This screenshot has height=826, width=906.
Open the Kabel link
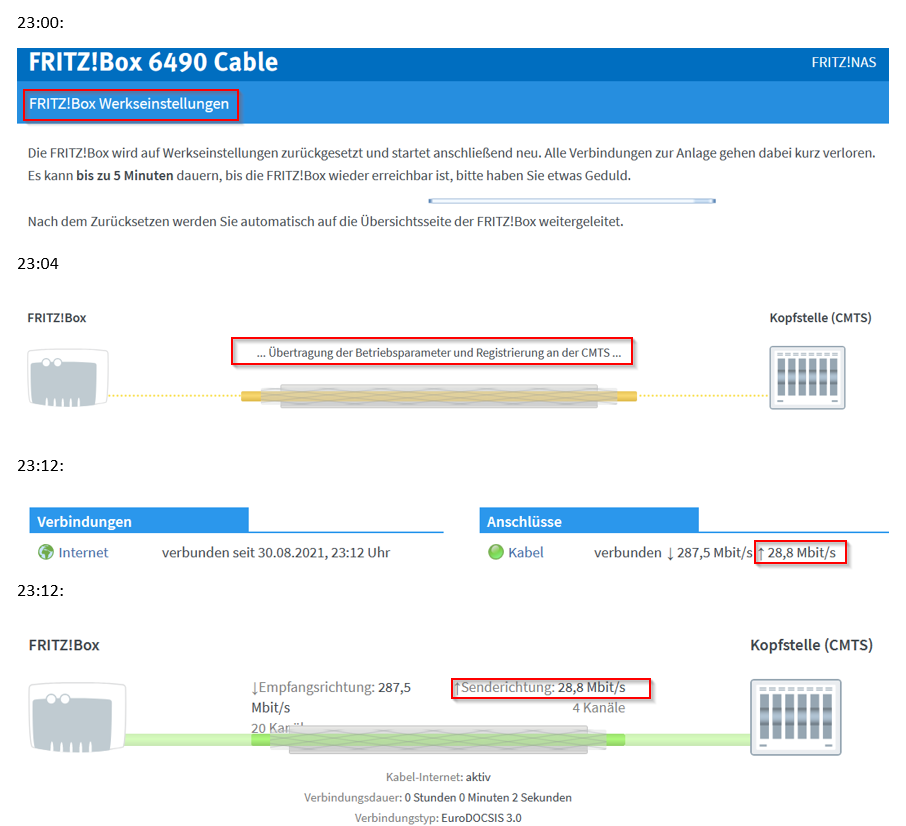(x=526, y=553)
